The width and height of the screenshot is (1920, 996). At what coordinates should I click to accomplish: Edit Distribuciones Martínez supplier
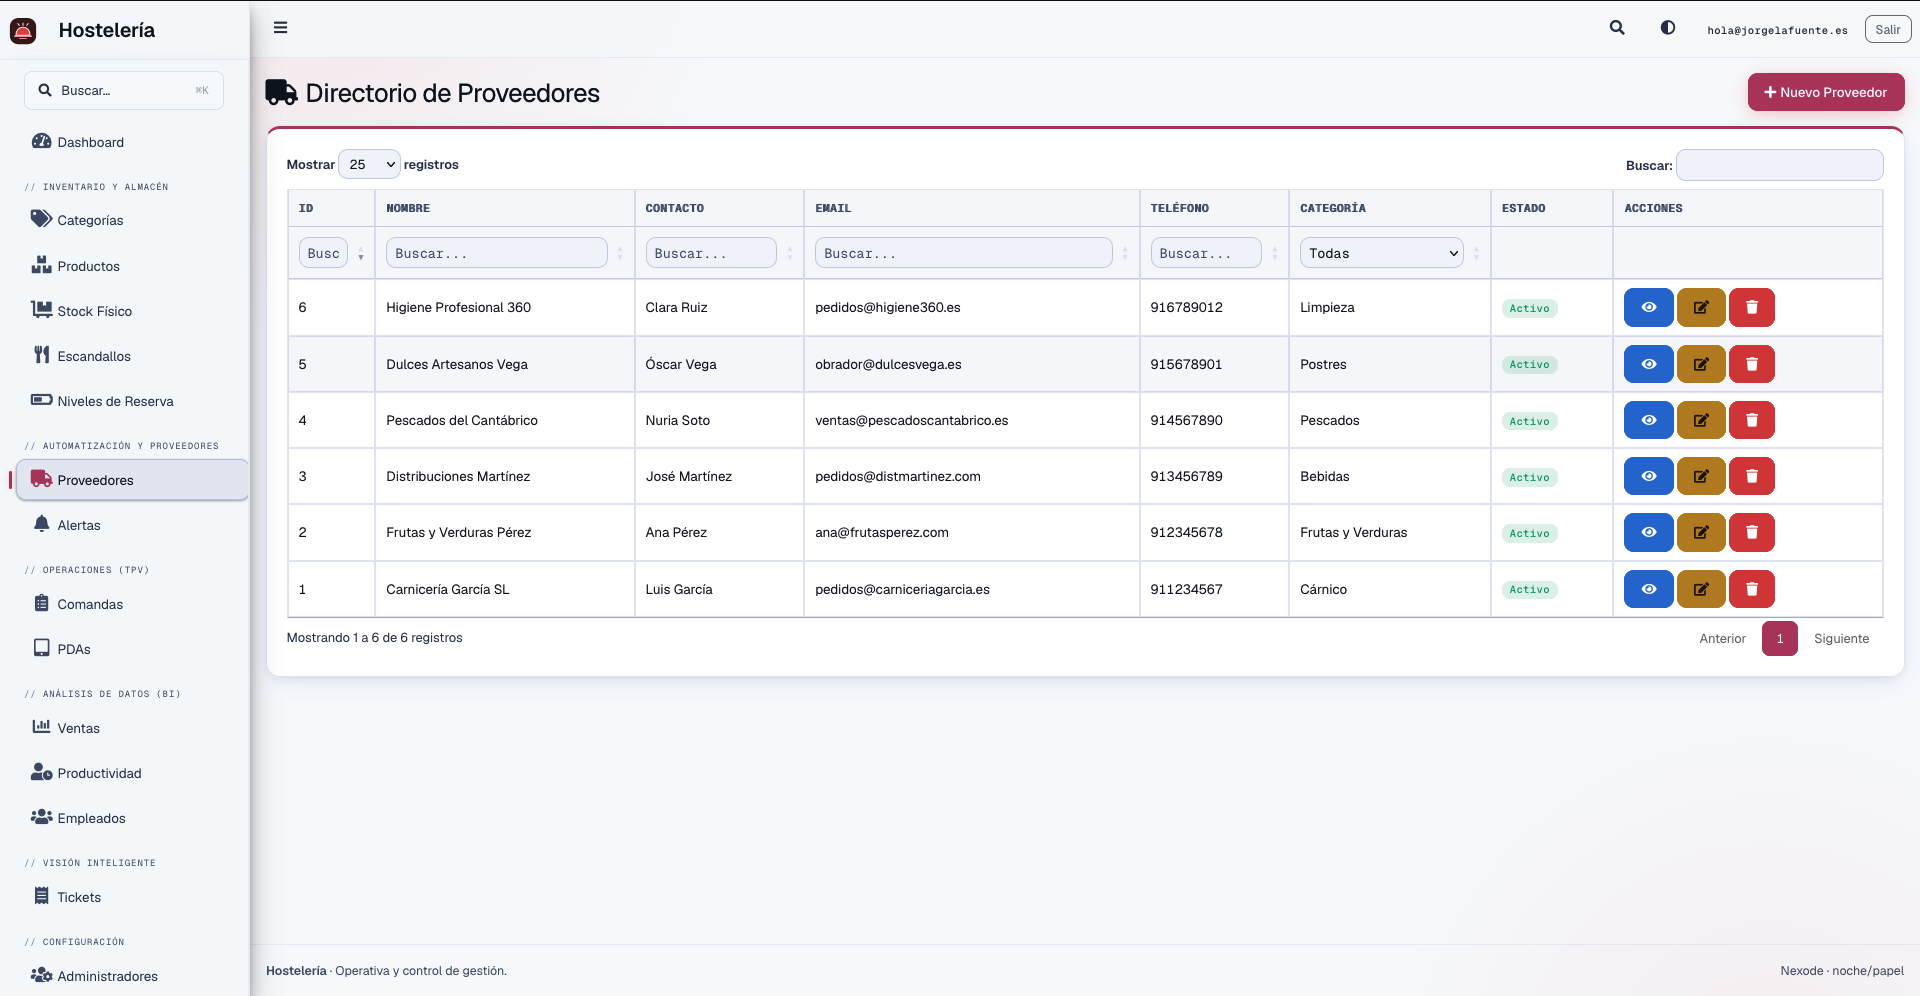[x=1701, y=476]
